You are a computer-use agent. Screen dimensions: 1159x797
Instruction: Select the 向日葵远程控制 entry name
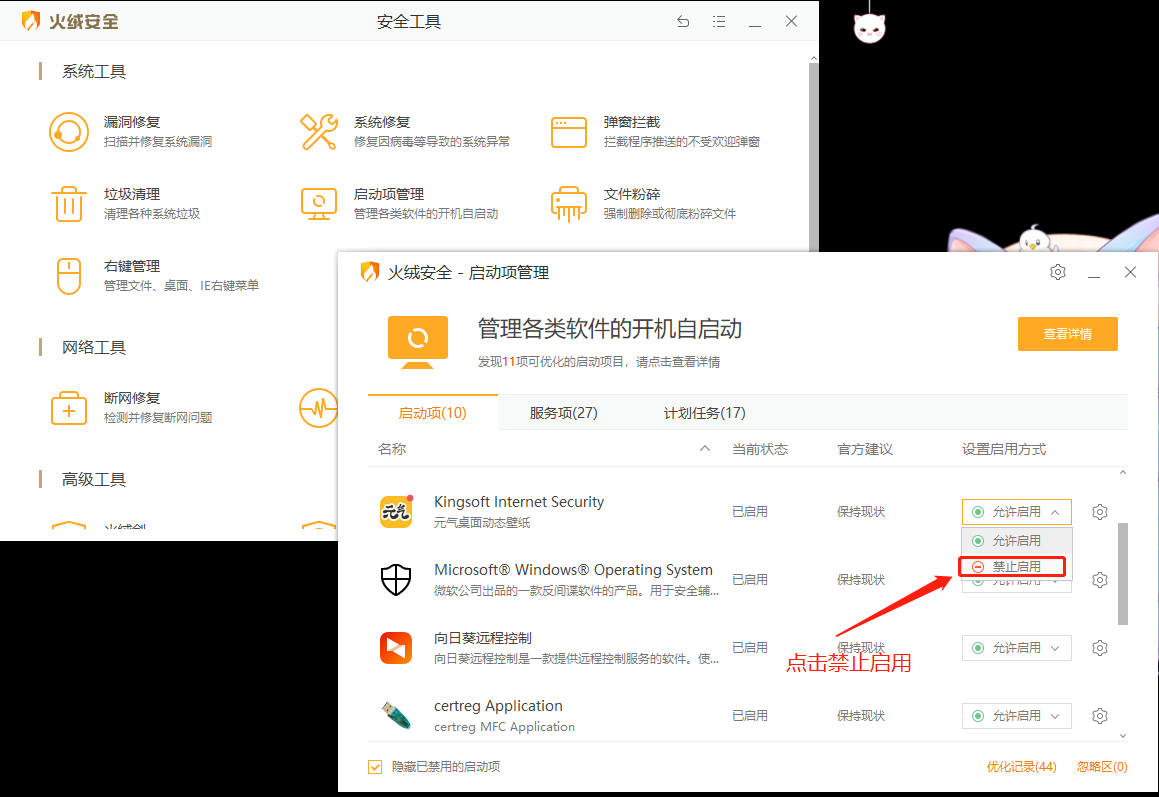tap(483, 637)
